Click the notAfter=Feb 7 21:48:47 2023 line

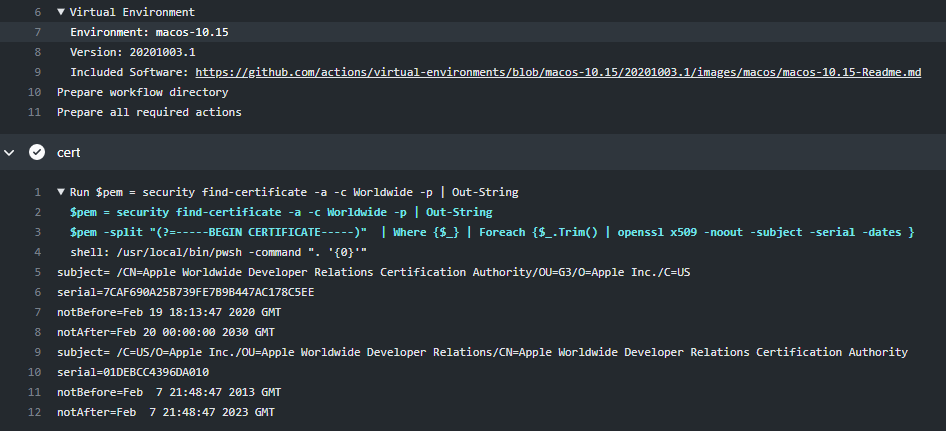(x=165, y=412)
